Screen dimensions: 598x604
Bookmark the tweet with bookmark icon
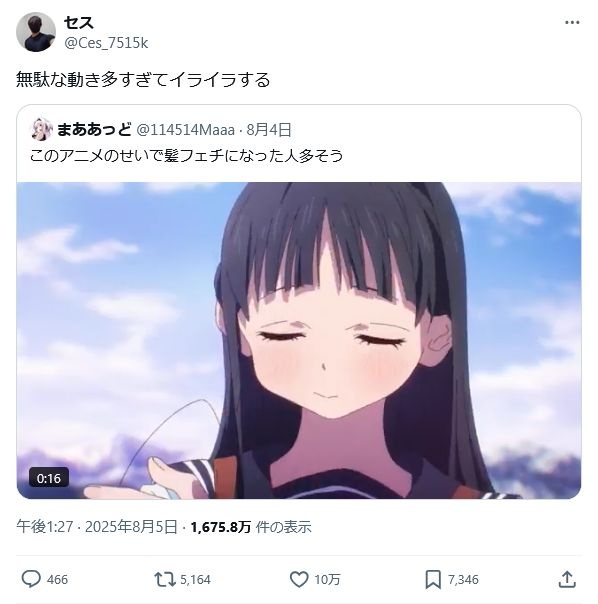click(x=433, y=579)
